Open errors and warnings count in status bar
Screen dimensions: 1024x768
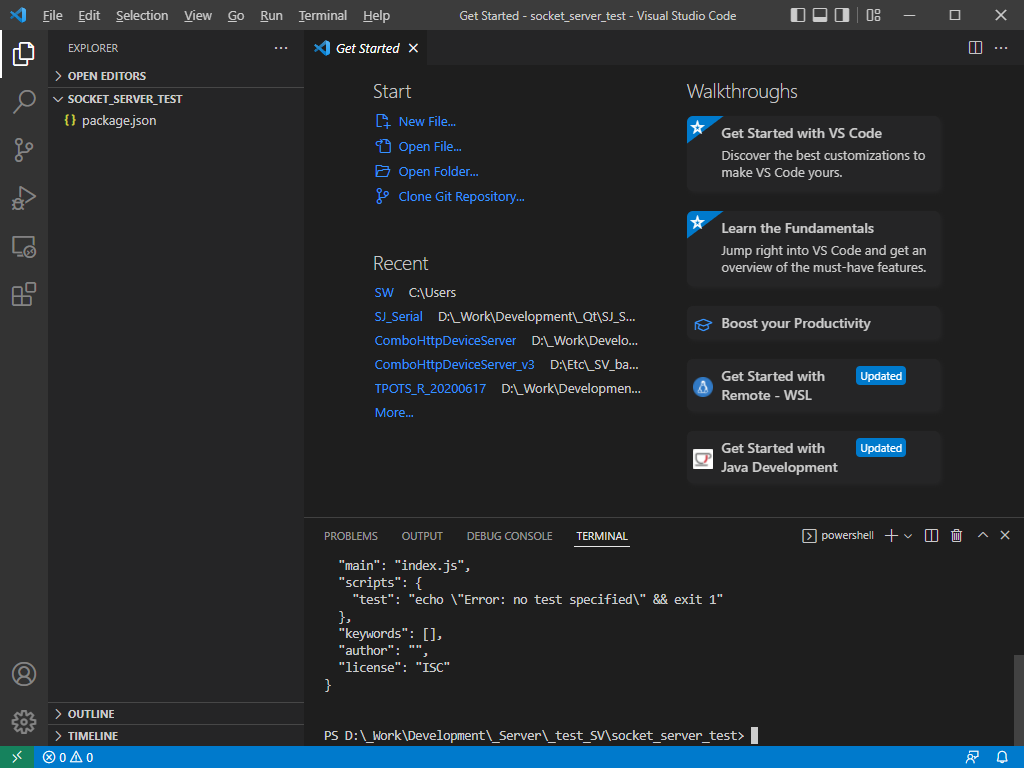click(68, 758)
